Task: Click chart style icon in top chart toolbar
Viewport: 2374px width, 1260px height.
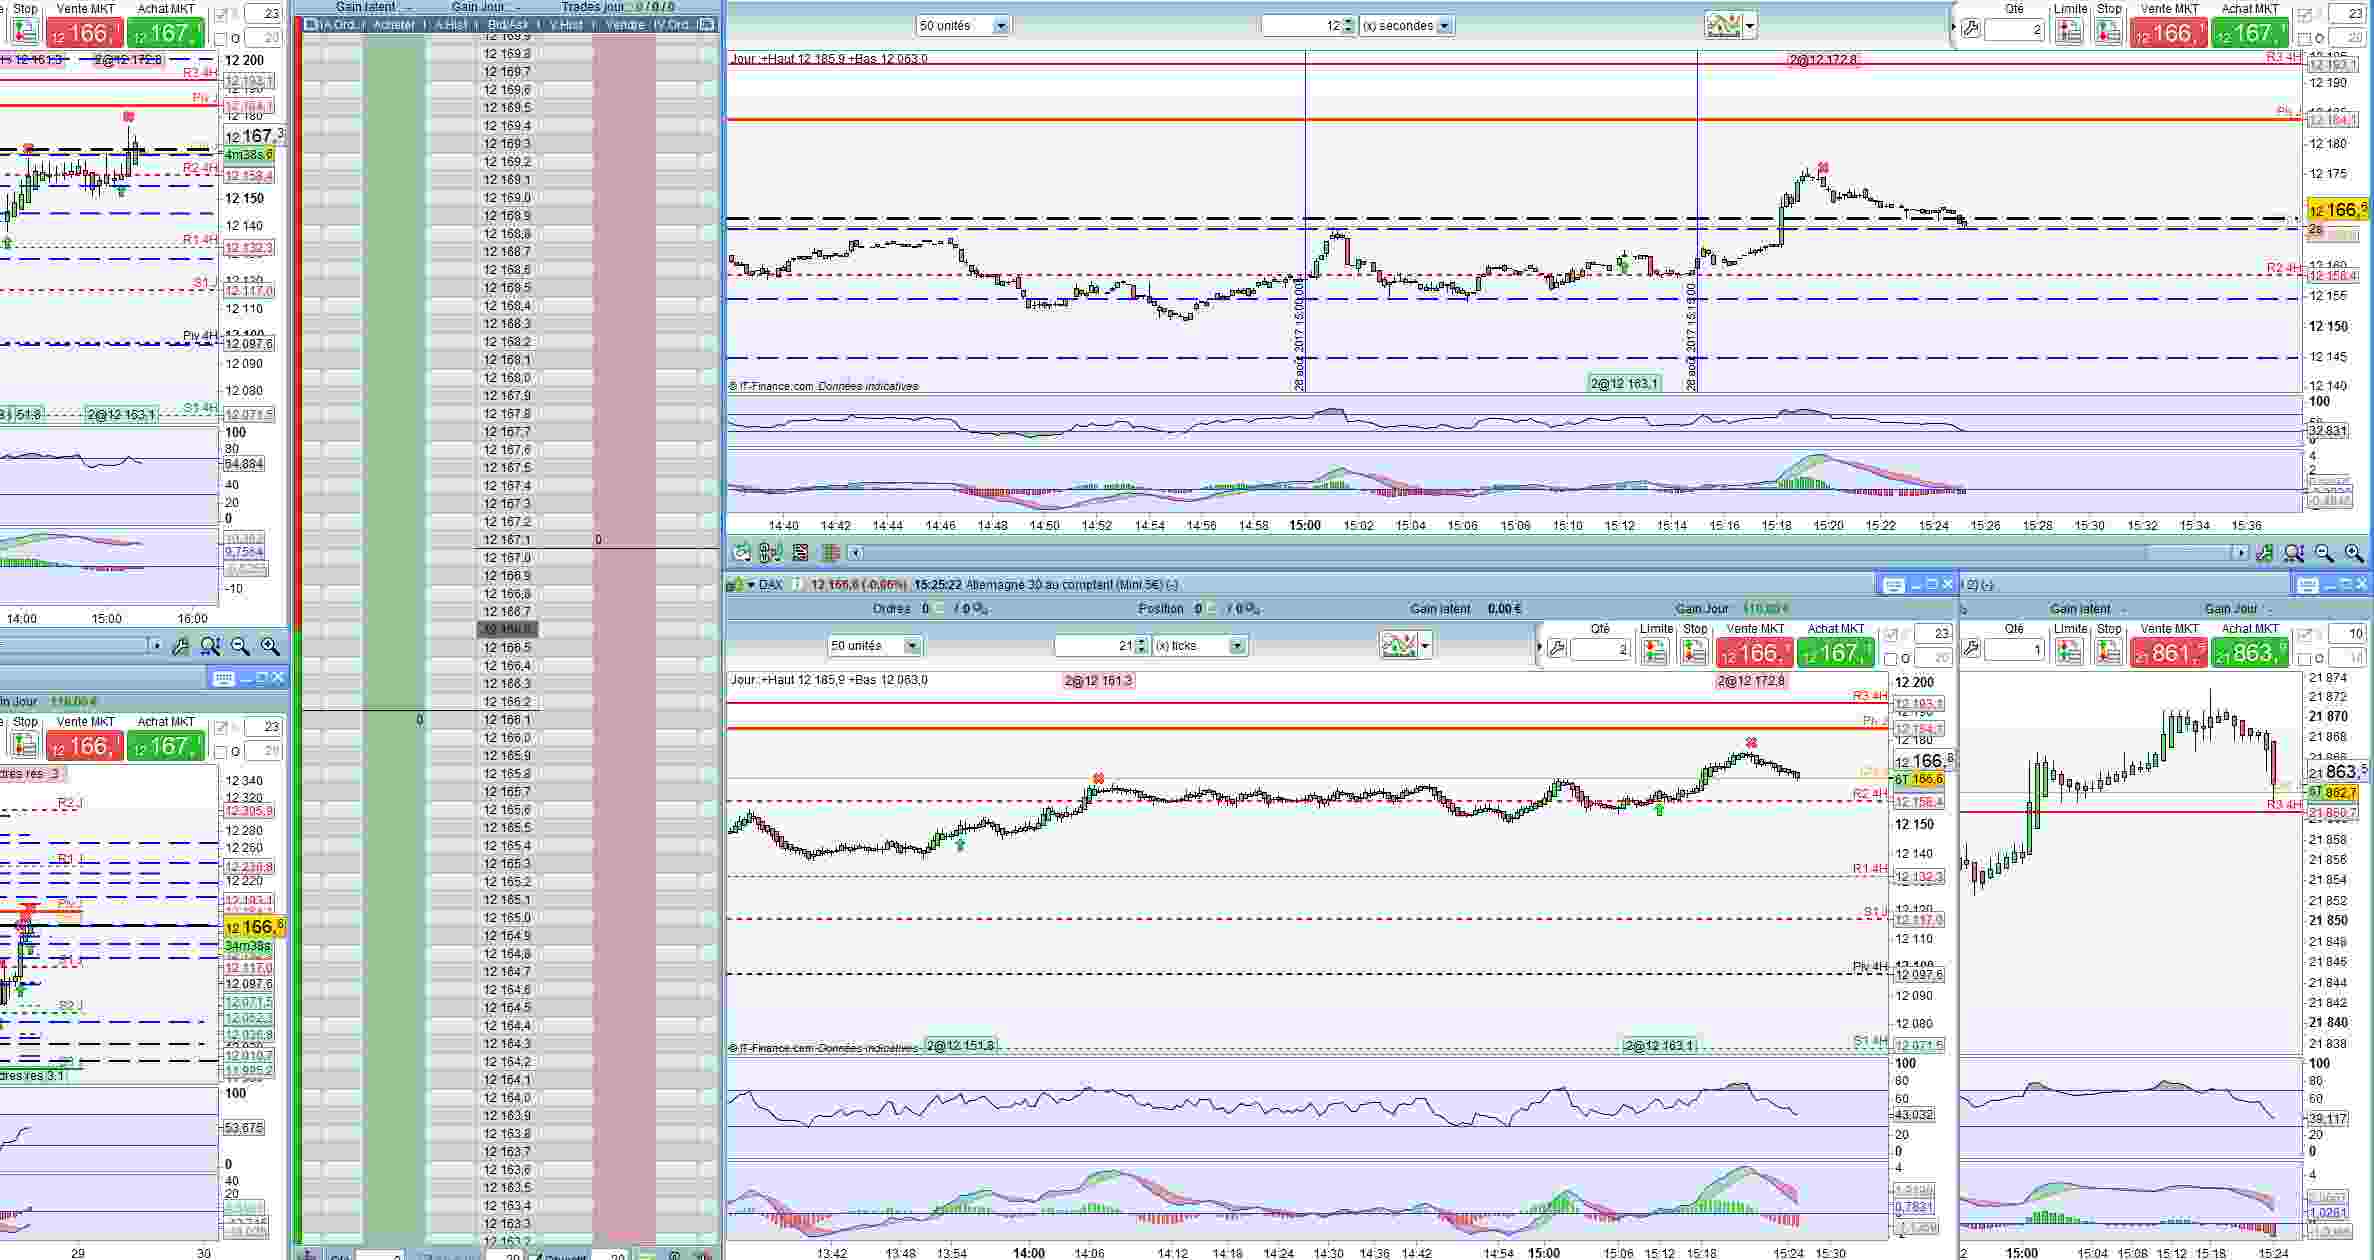Action: tap(1724, 26)
